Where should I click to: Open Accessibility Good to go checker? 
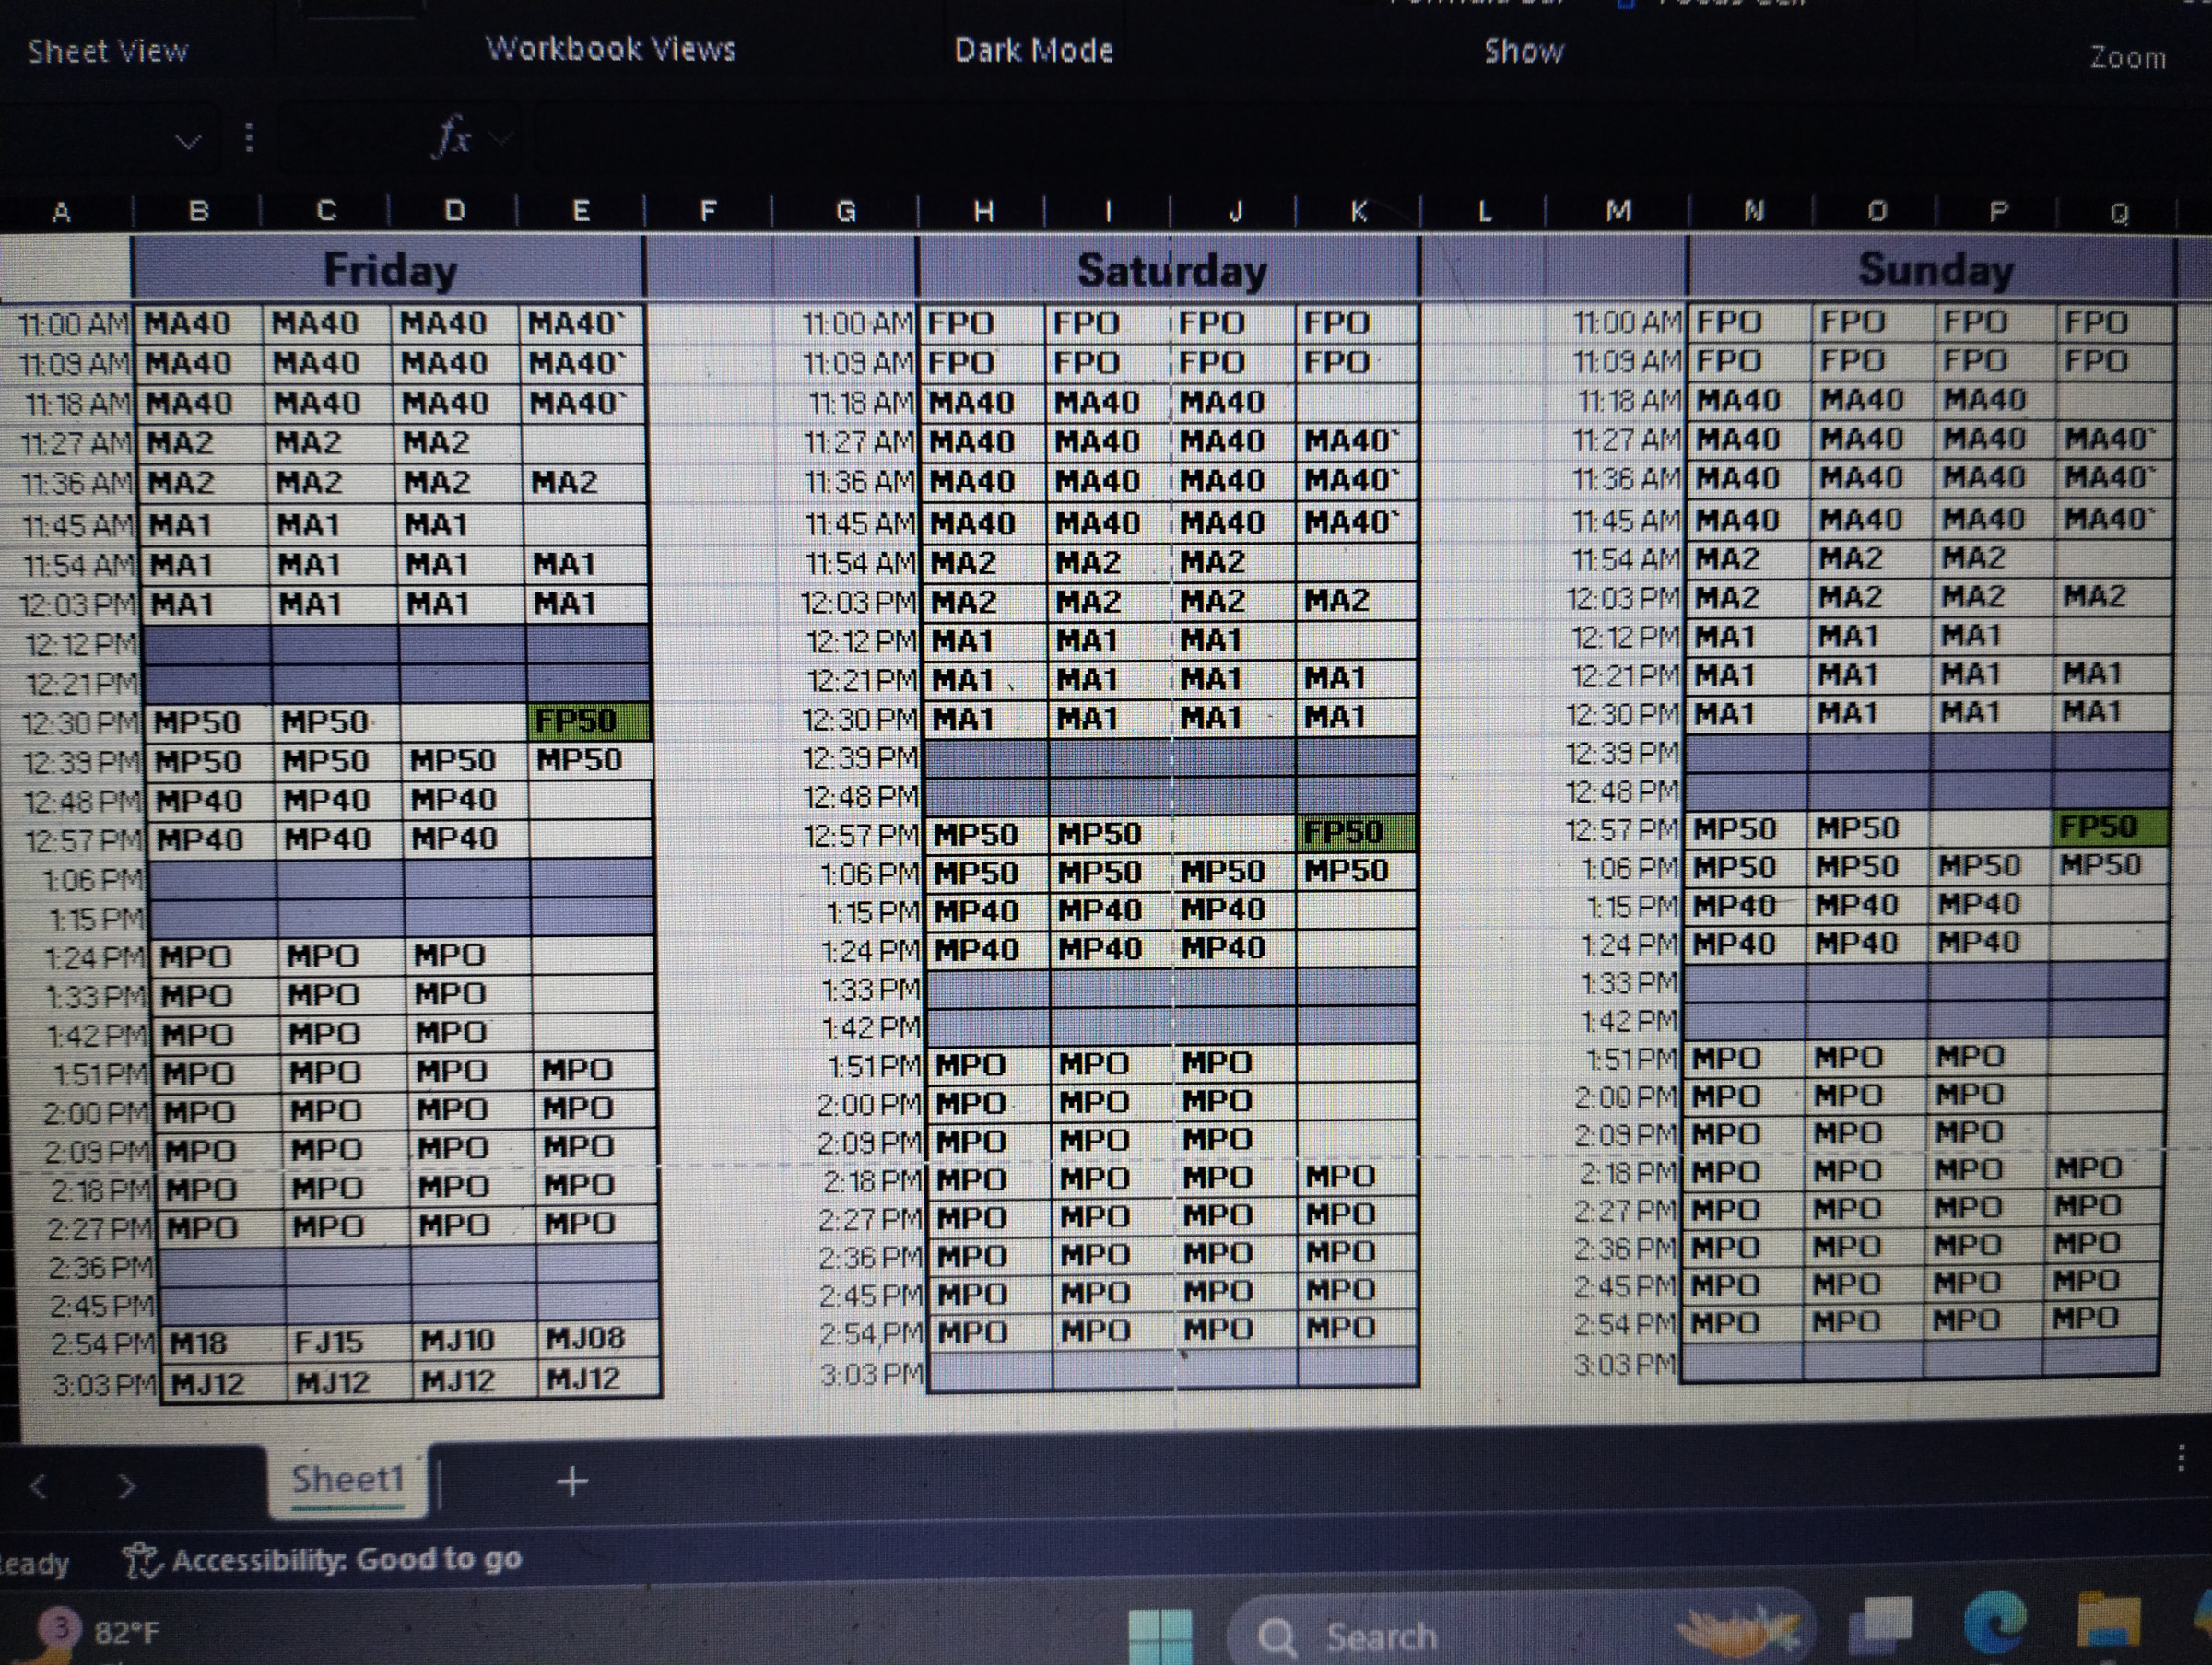[x=322, y=1559]
